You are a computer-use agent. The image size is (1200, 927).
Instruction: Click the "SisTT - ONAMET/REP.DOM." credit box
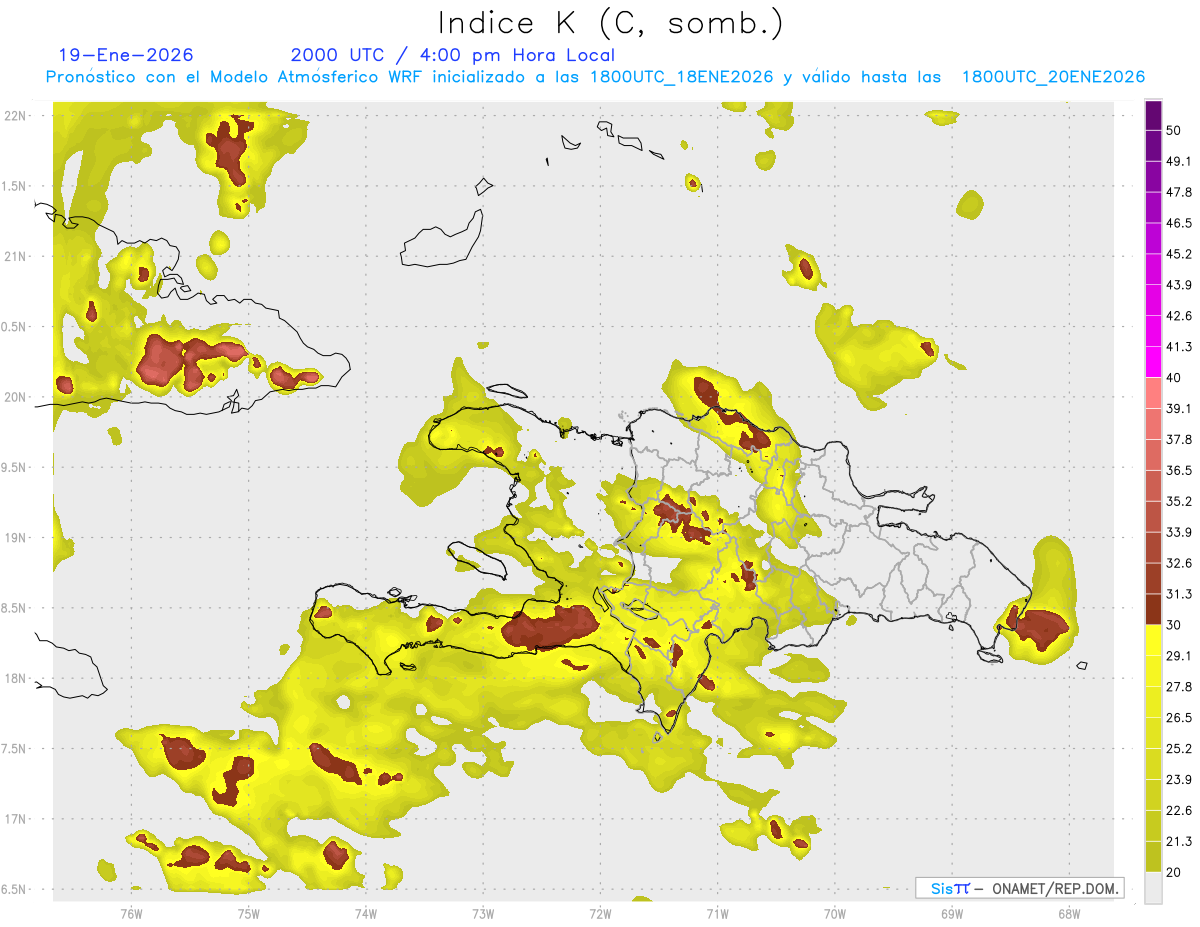(1019, 888)
